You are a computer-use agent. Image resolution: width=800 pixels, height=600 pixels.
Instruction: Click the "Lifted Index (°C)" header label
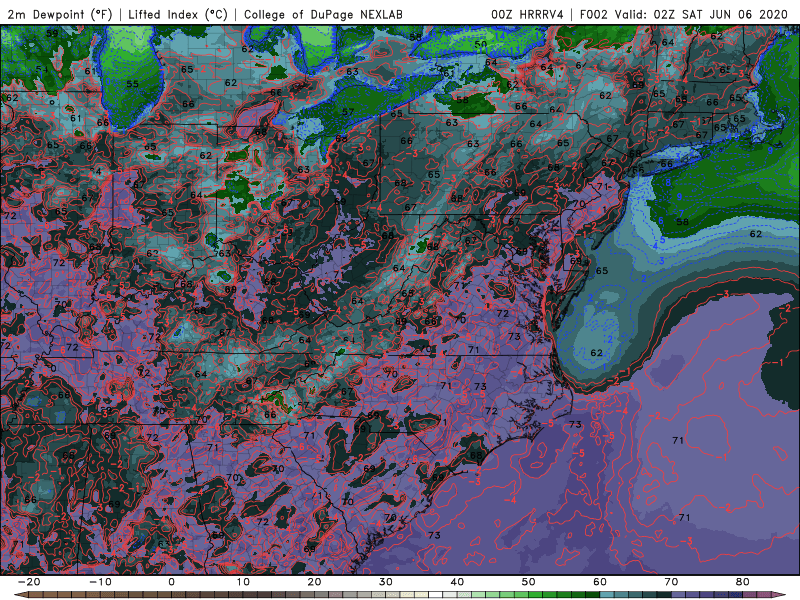coord(178,15)
